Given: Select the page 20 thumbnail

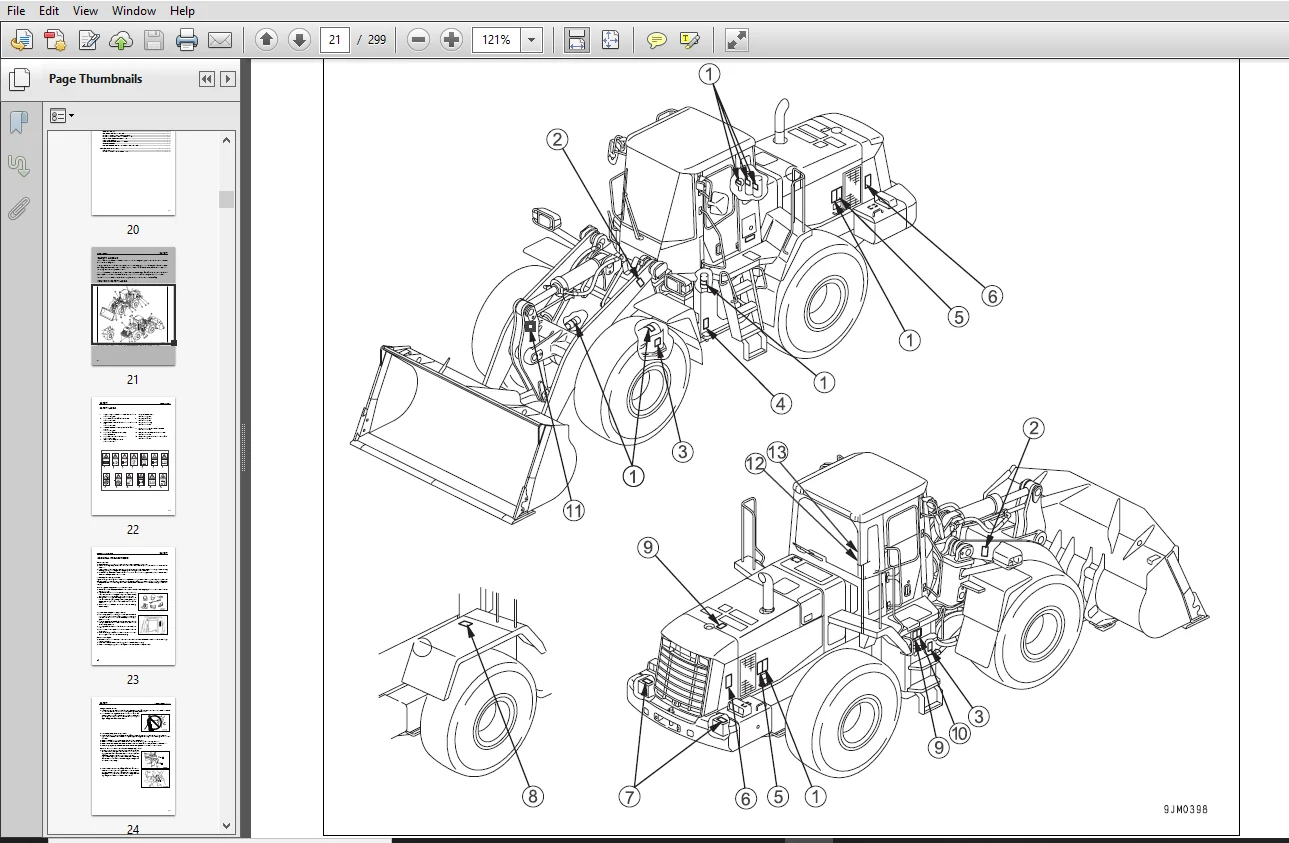Looking at the screenshot, I should tap(133, 173).
